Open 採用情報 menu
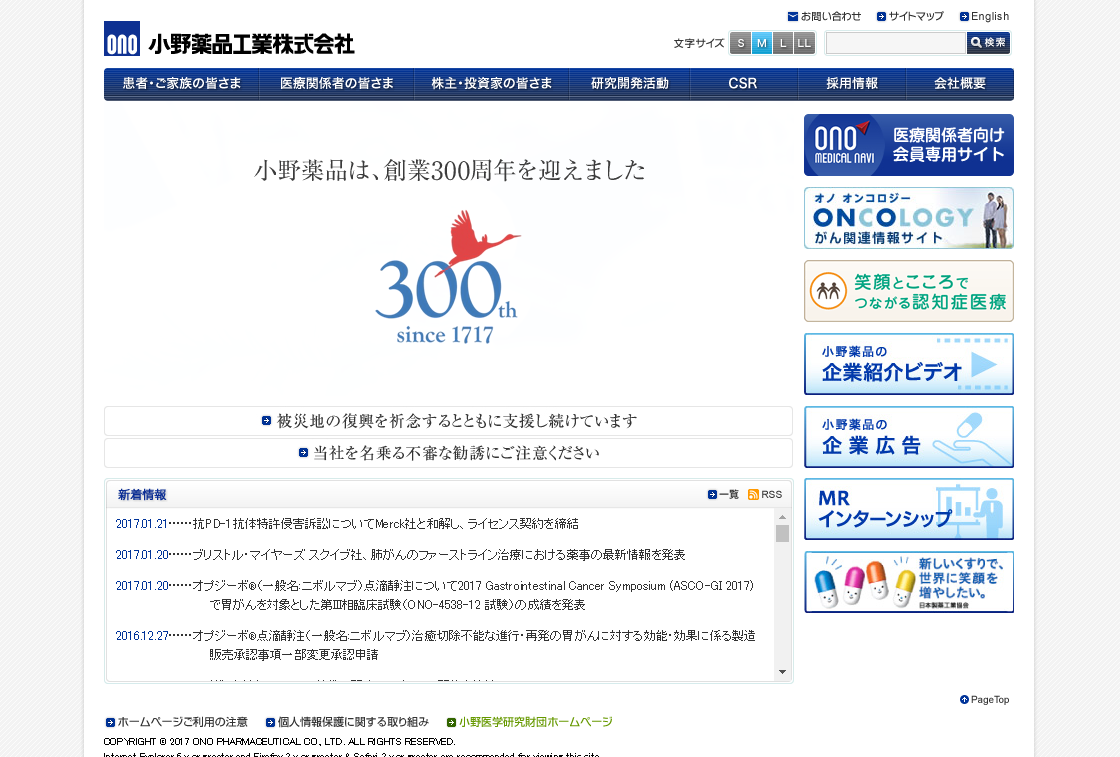 (x=852, y=84)
